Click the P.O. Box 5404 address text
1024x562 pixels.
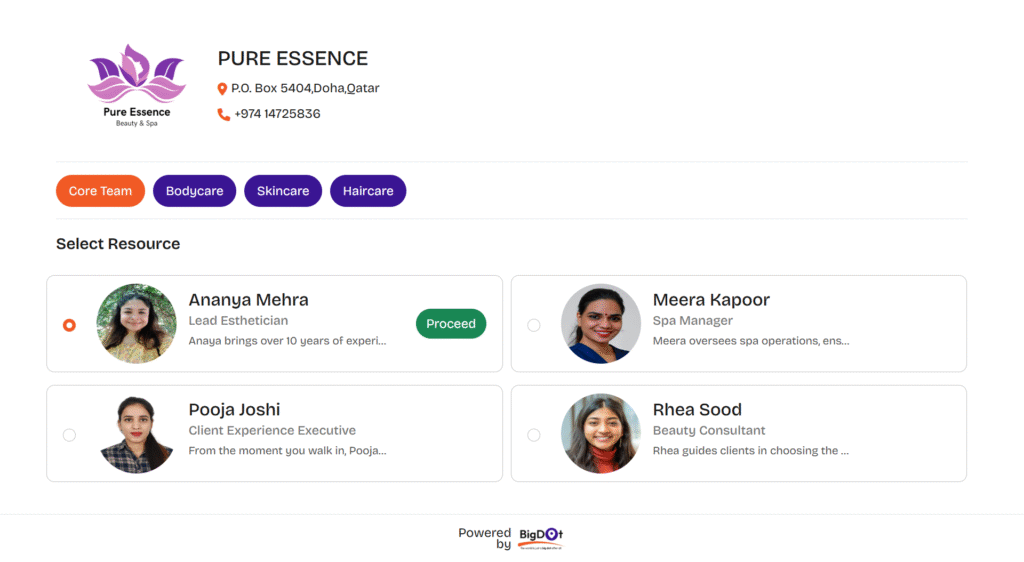[x=305, y=88]
